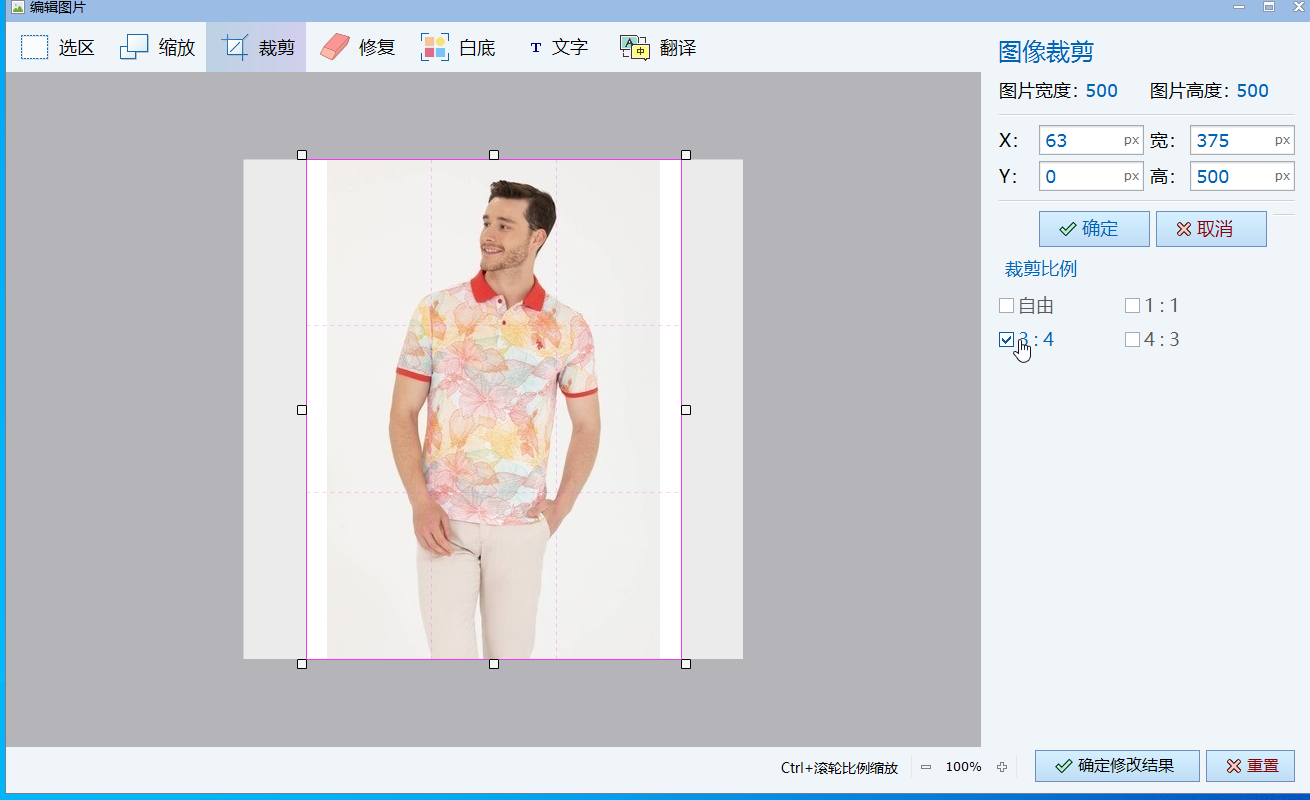1310x800 pixels.
Task: Open the 缩放 resize tool
Action: point(157,47)
